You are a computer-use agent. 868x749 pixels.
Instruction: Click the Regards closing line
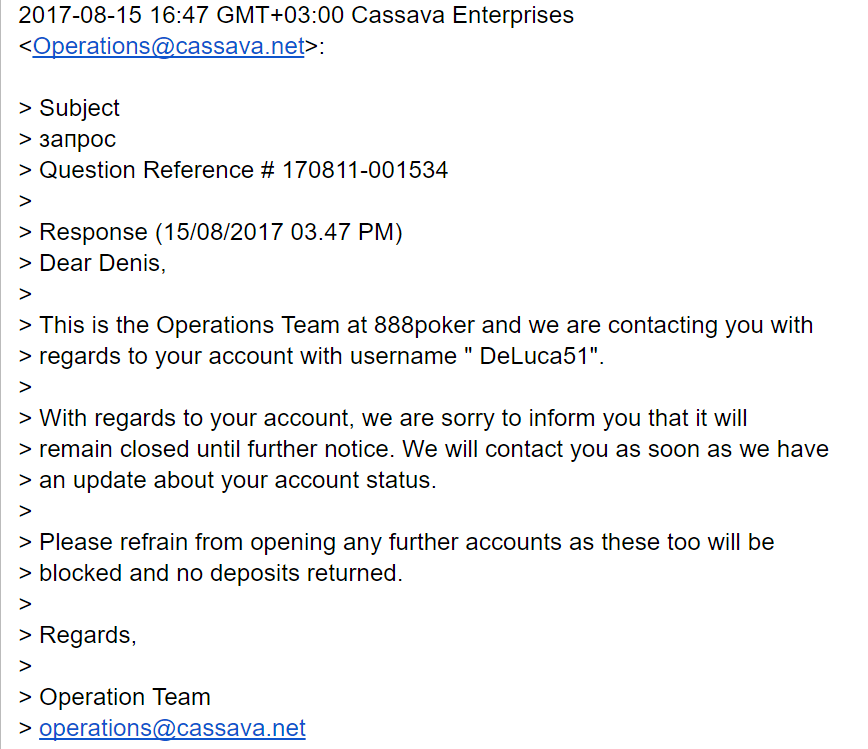(x=87, y=635)
